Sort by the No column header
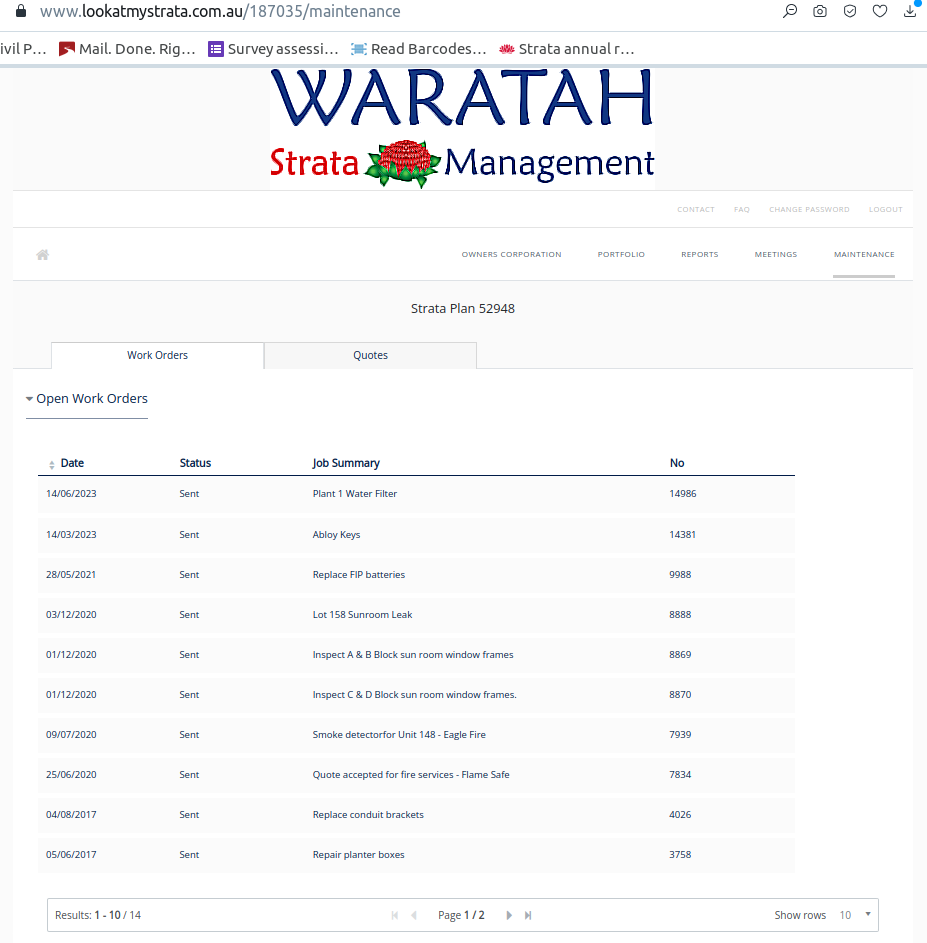The height and width of the screenshot is (943, 927). (677, 463)
